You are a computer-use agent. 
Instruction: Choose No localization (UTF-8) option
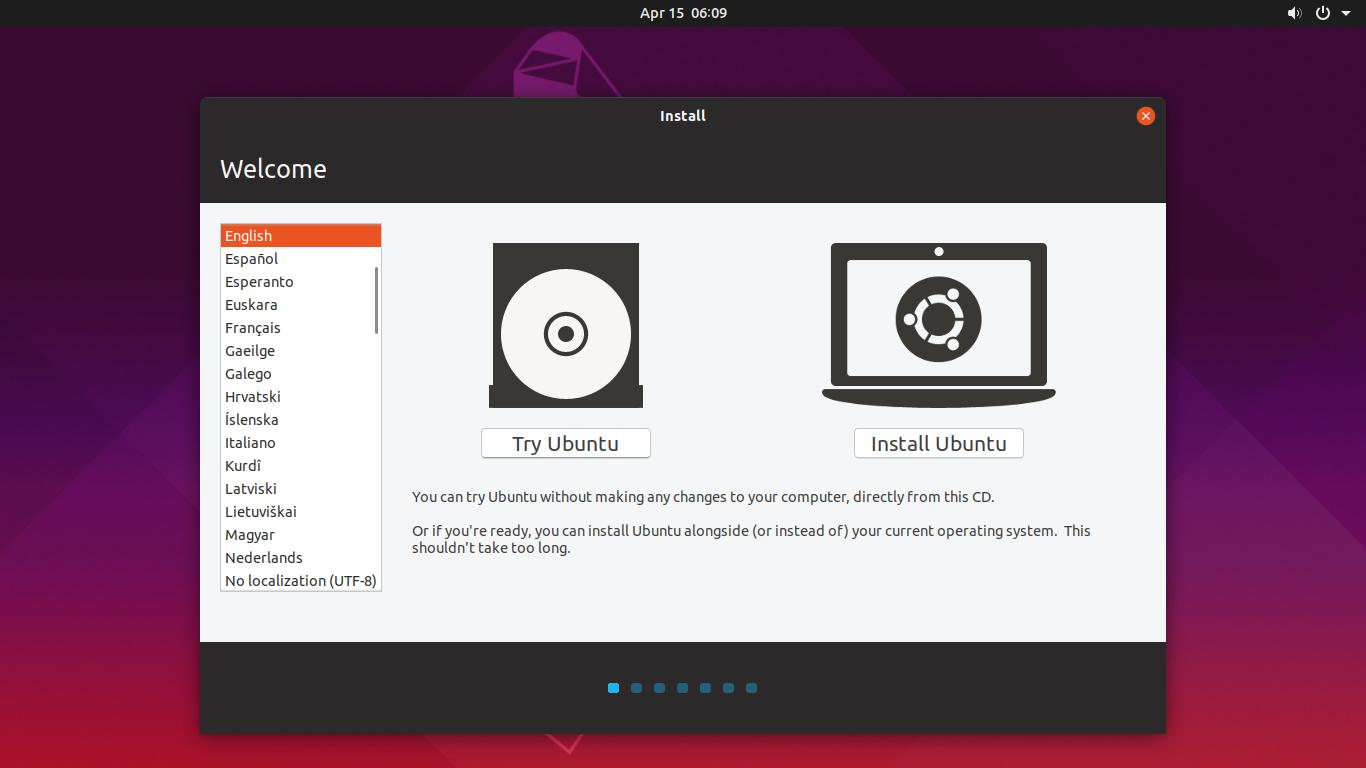coord(299,580)
